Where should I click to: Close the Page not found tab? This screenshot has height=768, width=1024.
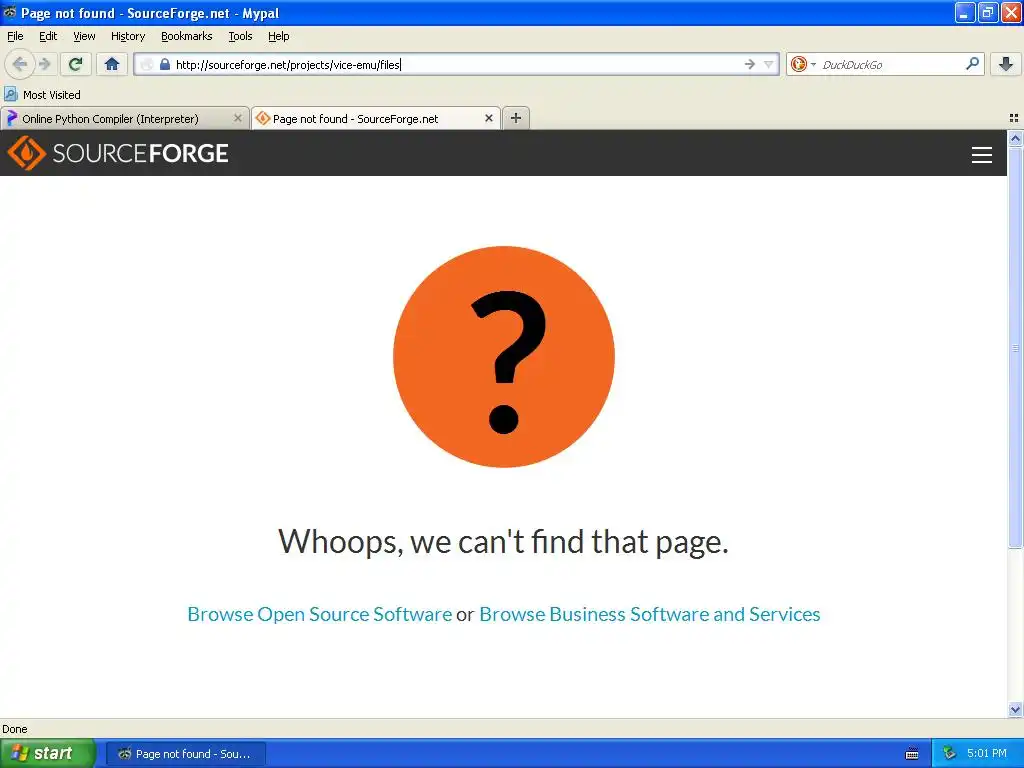[x=488, y=118]
